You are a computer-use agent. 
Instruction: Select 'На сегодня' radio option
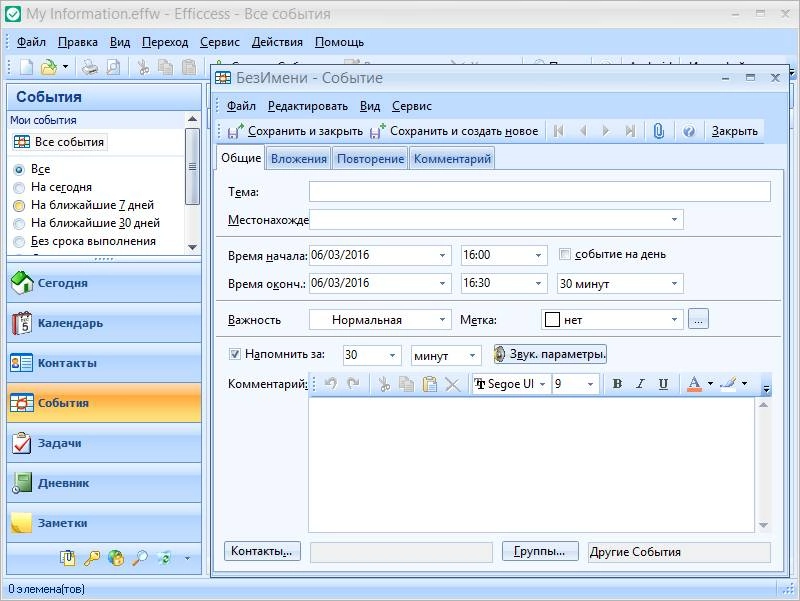pos(19,188)
